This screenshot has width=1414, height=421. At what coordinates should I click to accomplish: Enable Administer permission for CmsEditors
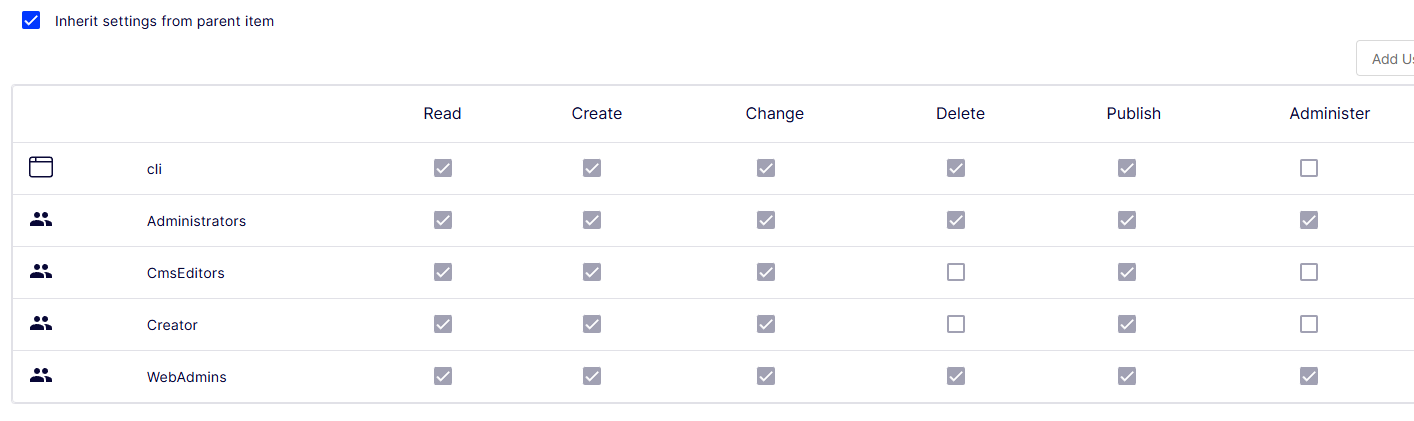(1308, 272)
